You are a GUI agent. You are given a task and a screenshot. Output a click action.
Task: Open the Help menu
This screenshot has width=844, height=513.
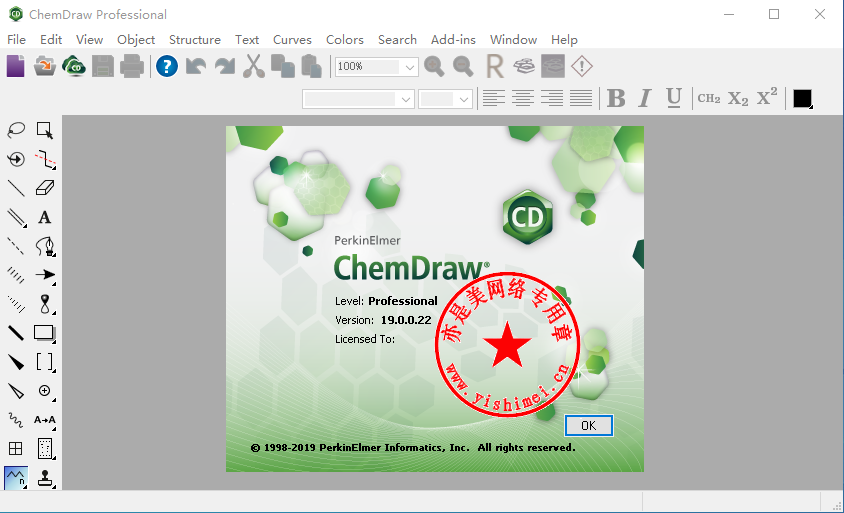click(564, 40)
